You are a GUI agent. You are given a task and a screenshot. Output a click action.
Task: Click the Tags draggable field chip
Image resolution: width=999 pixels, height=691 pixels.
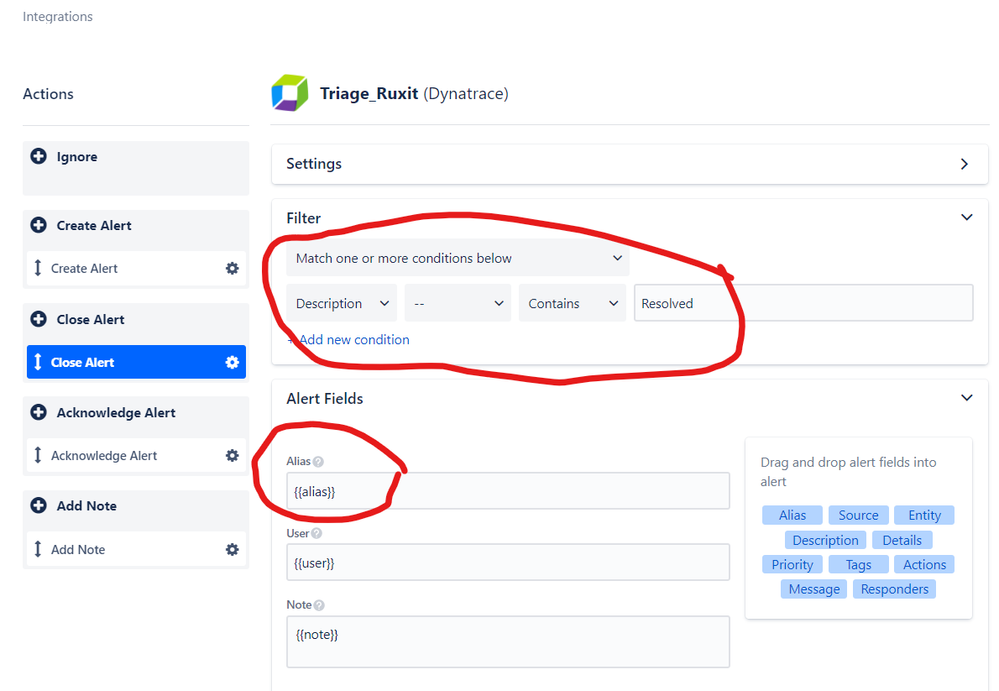pyautogui.click(x=858, y=564)
